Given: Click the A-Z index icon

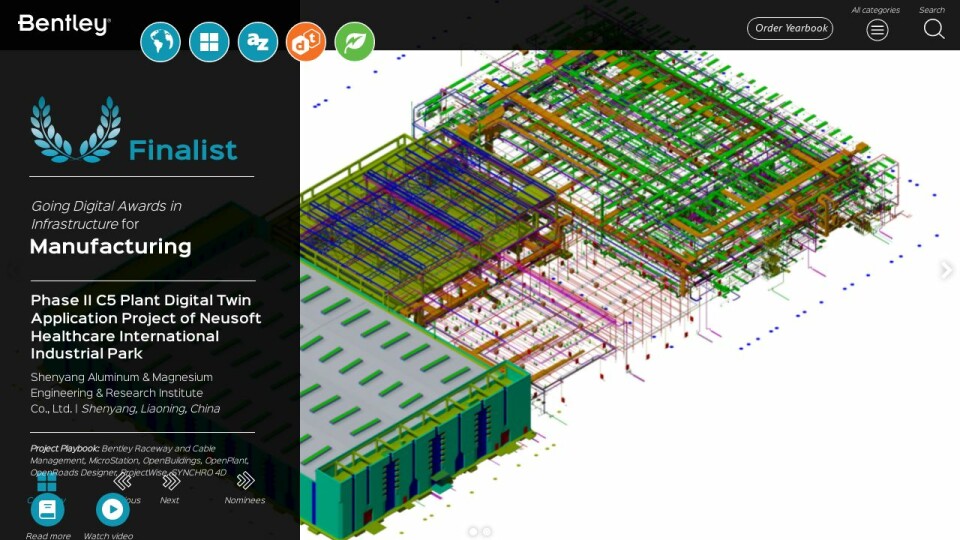Looking at the screenshot, I should [x=258, y=42].
